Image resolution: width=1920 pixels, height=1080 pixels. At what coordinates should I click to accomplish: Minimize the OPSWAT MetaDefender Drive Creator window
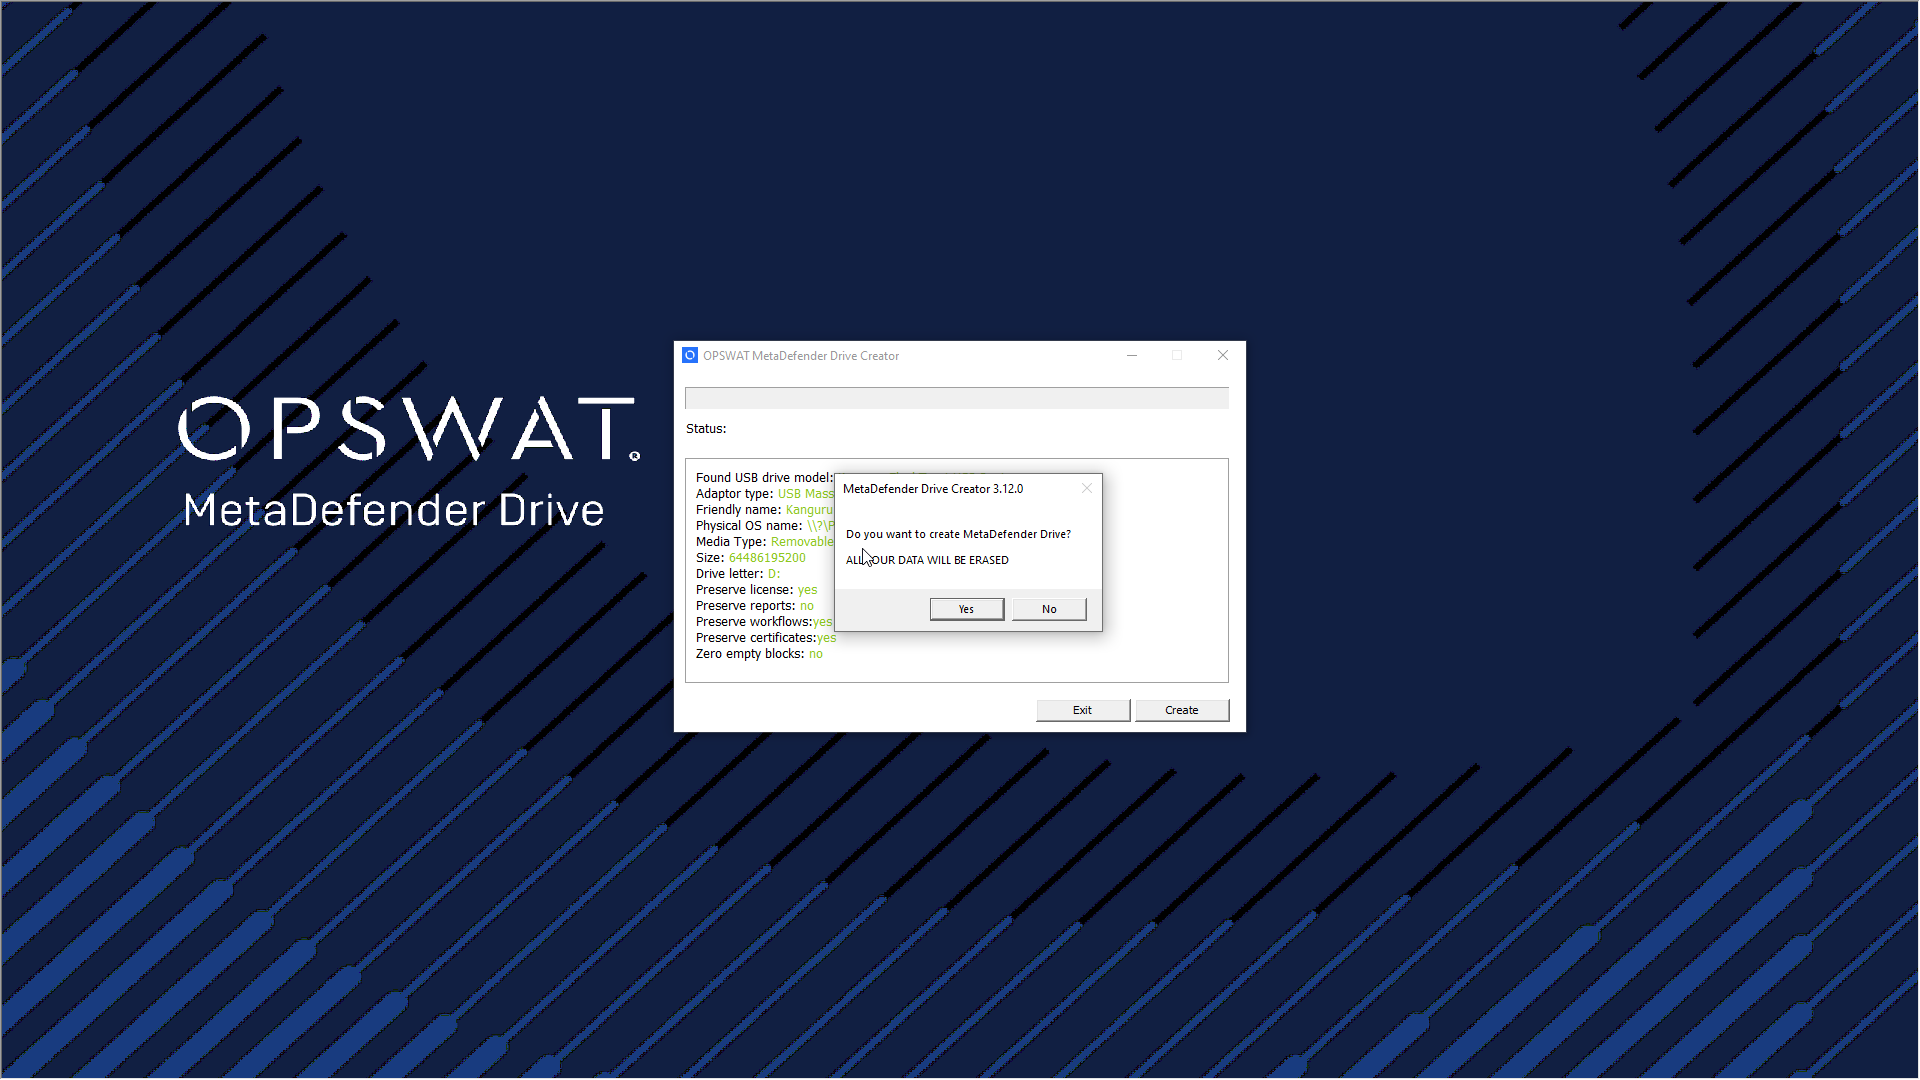(1132, 355)
